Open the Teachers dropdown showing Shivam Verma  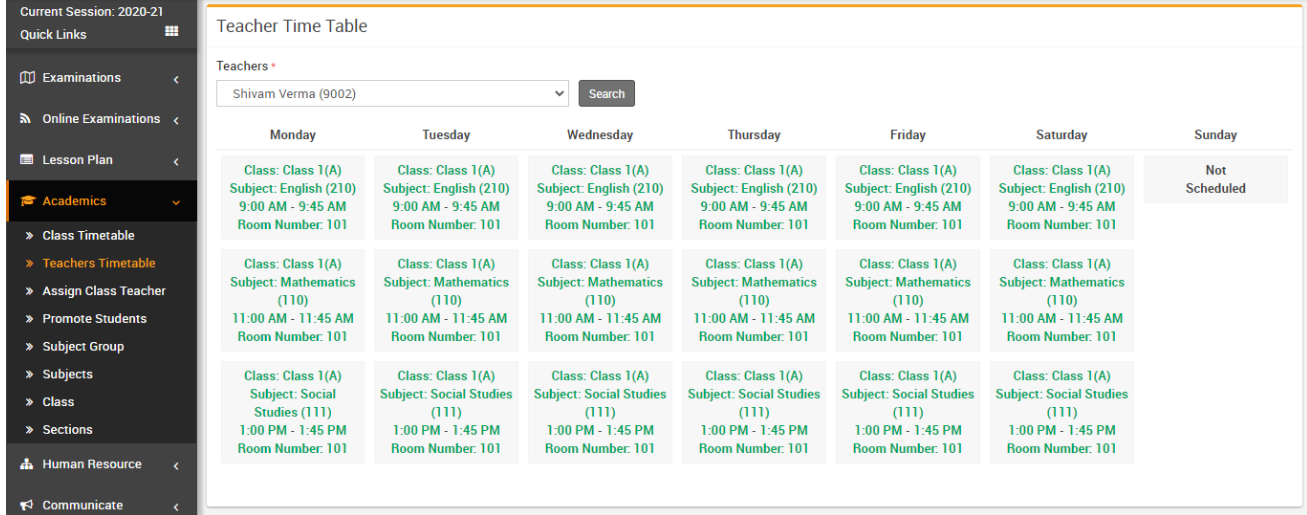(x=392, y=94)
